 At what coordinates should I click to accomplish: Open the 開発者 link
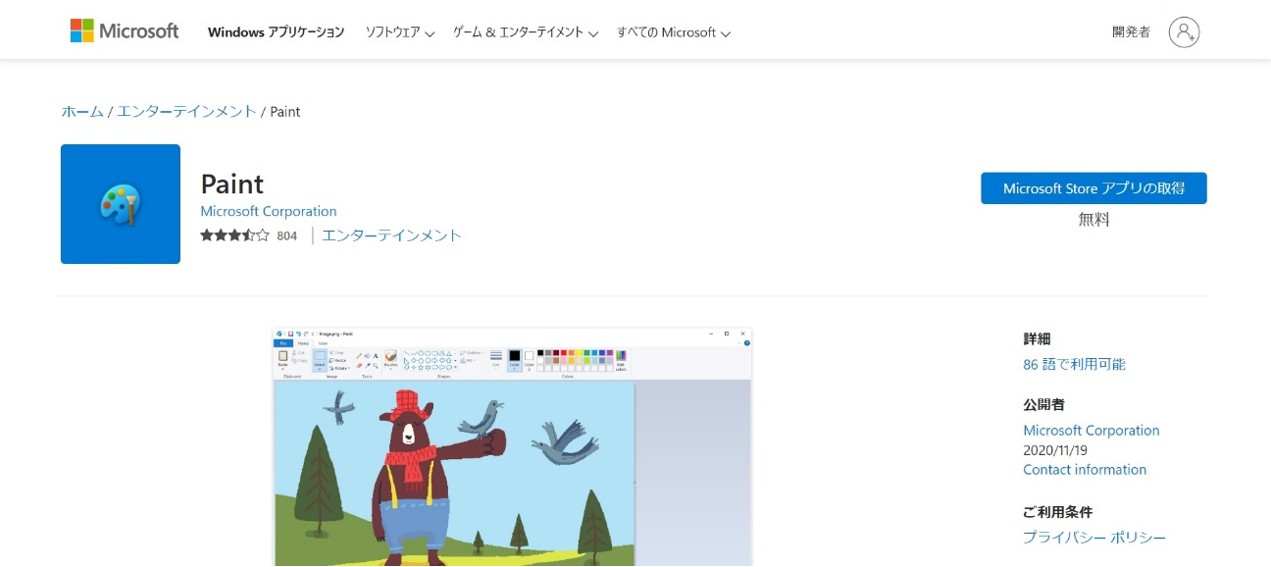pyautogui.click(x=1131, y=32)
